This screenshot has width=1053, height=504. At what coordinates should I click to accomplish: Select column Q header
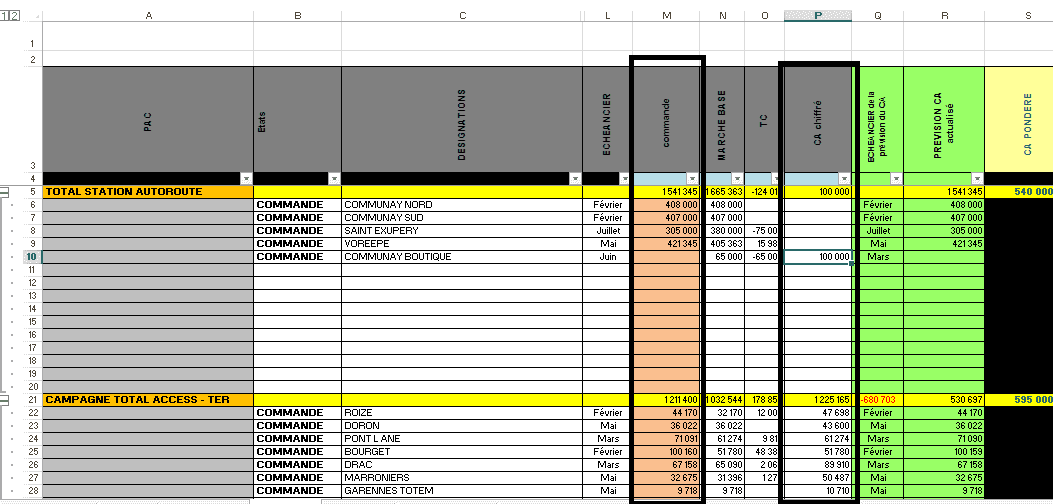point(878,16)
